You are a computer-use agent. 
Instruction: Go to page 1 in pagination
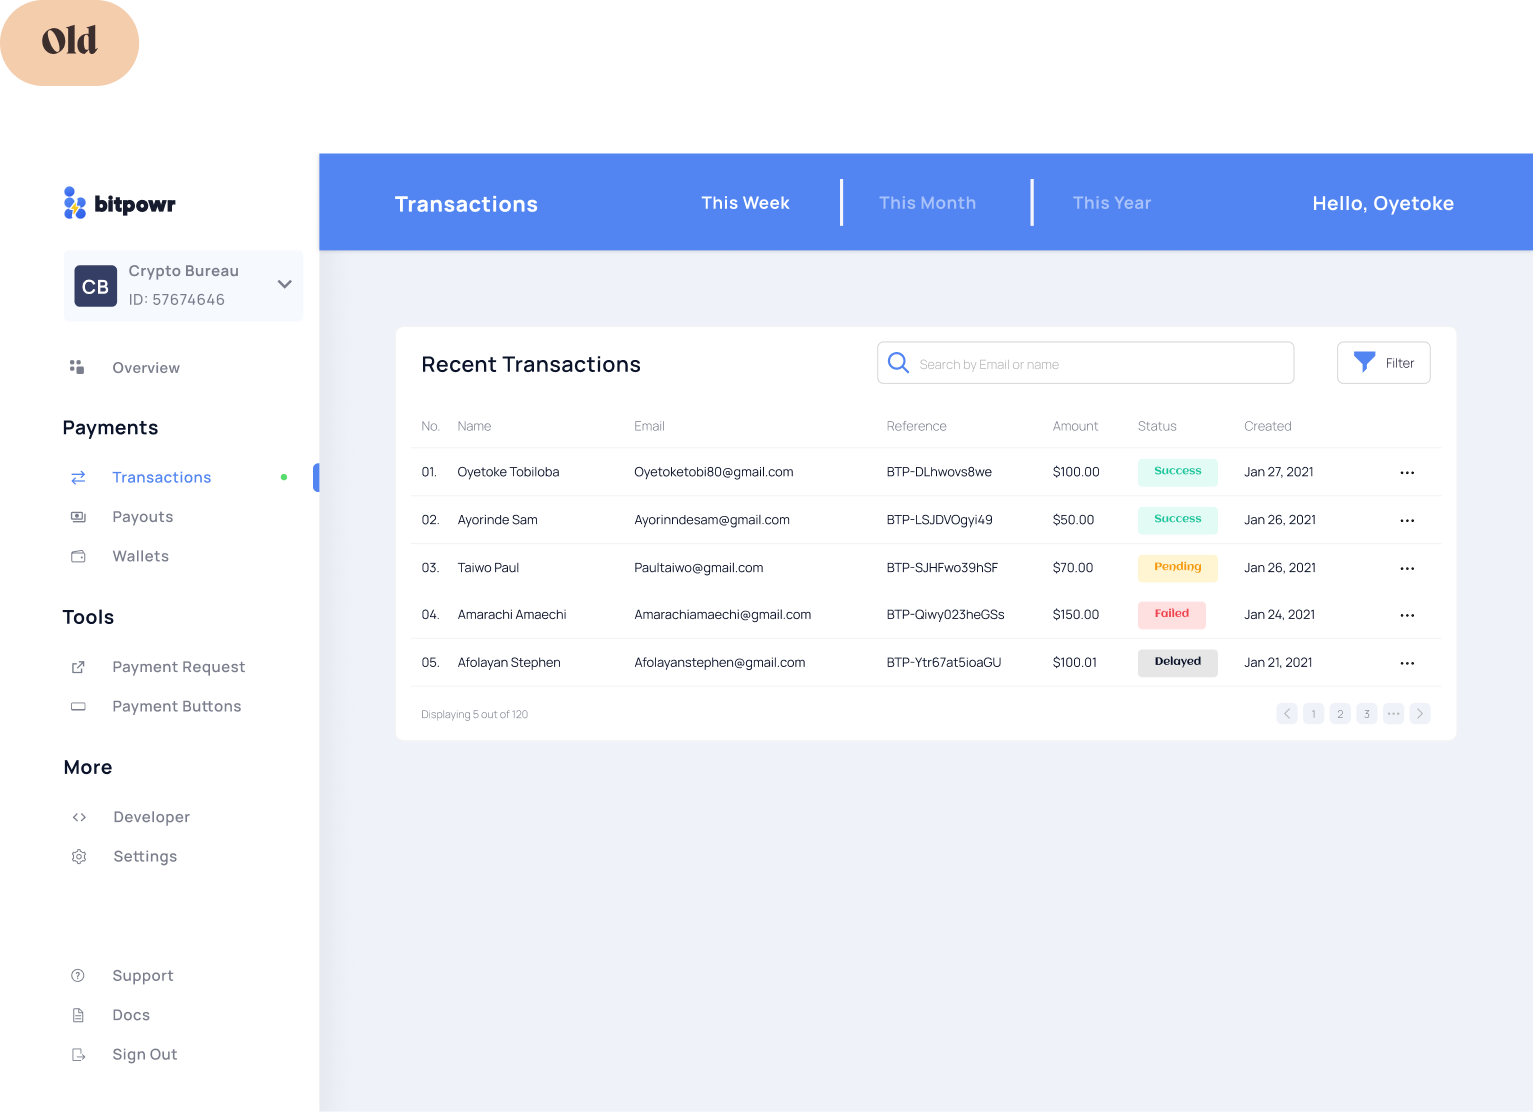(1313, 714)
